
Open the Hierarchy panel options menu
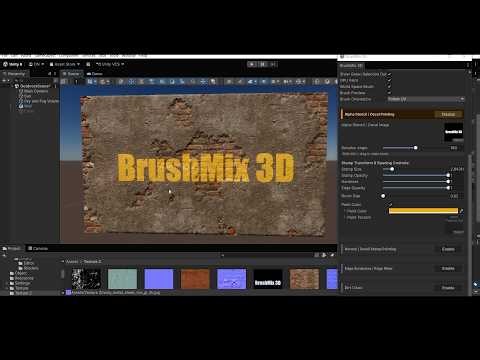click(x=55, y=74)
